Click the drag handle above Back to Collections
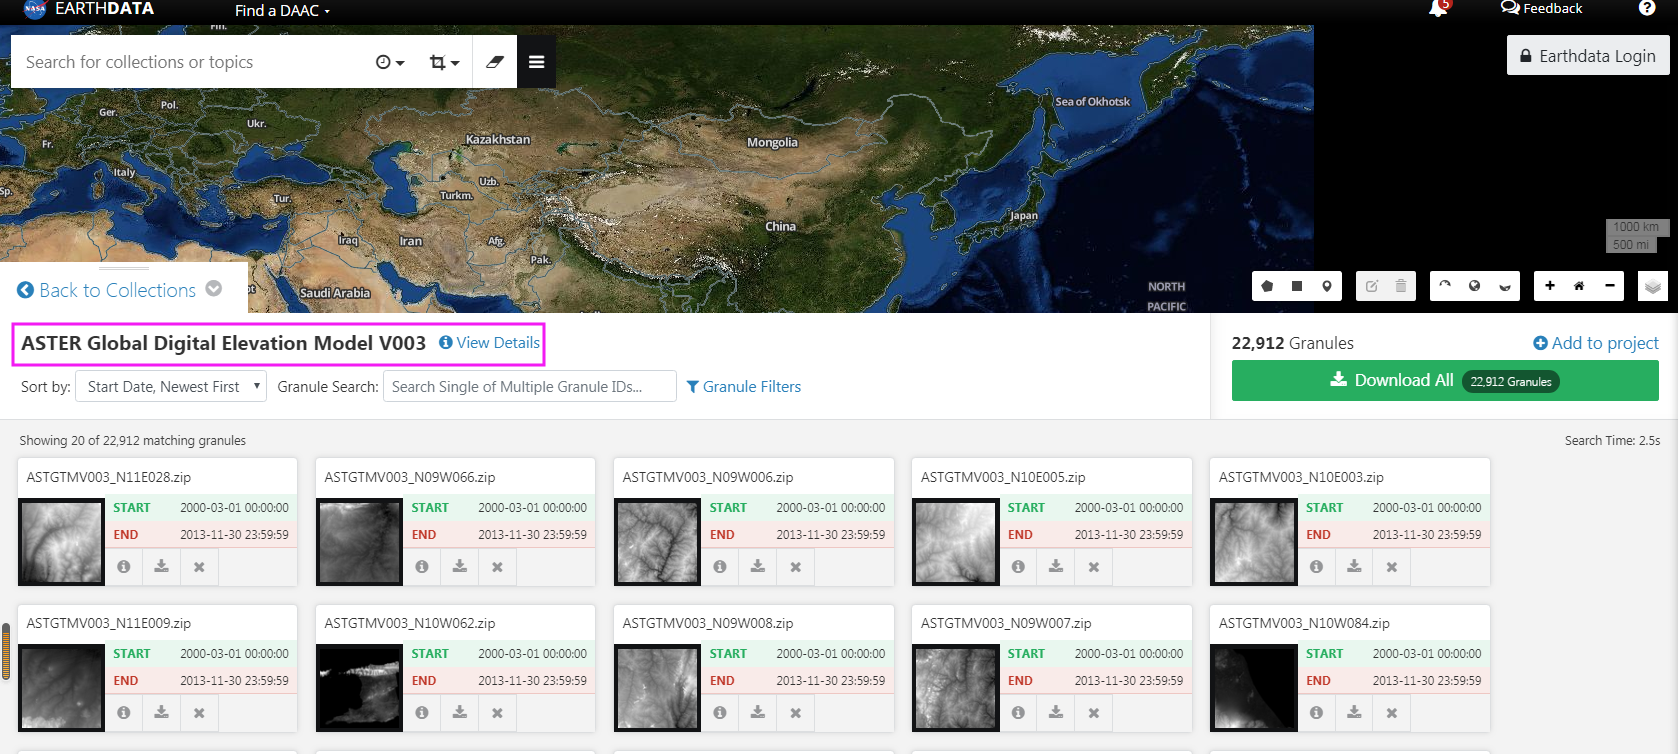The width and height of the screenshot is (1678, 754). [124, 268]
